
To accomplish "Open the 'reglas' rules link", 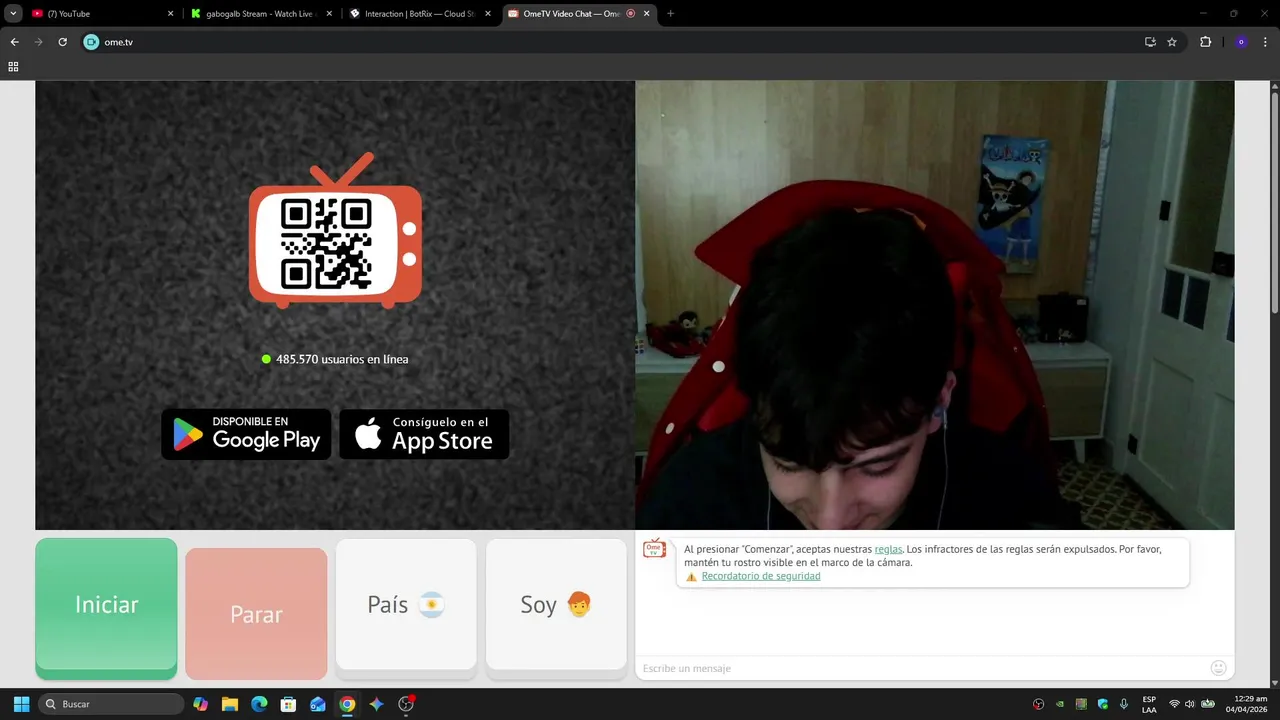I will click(888, 549).
